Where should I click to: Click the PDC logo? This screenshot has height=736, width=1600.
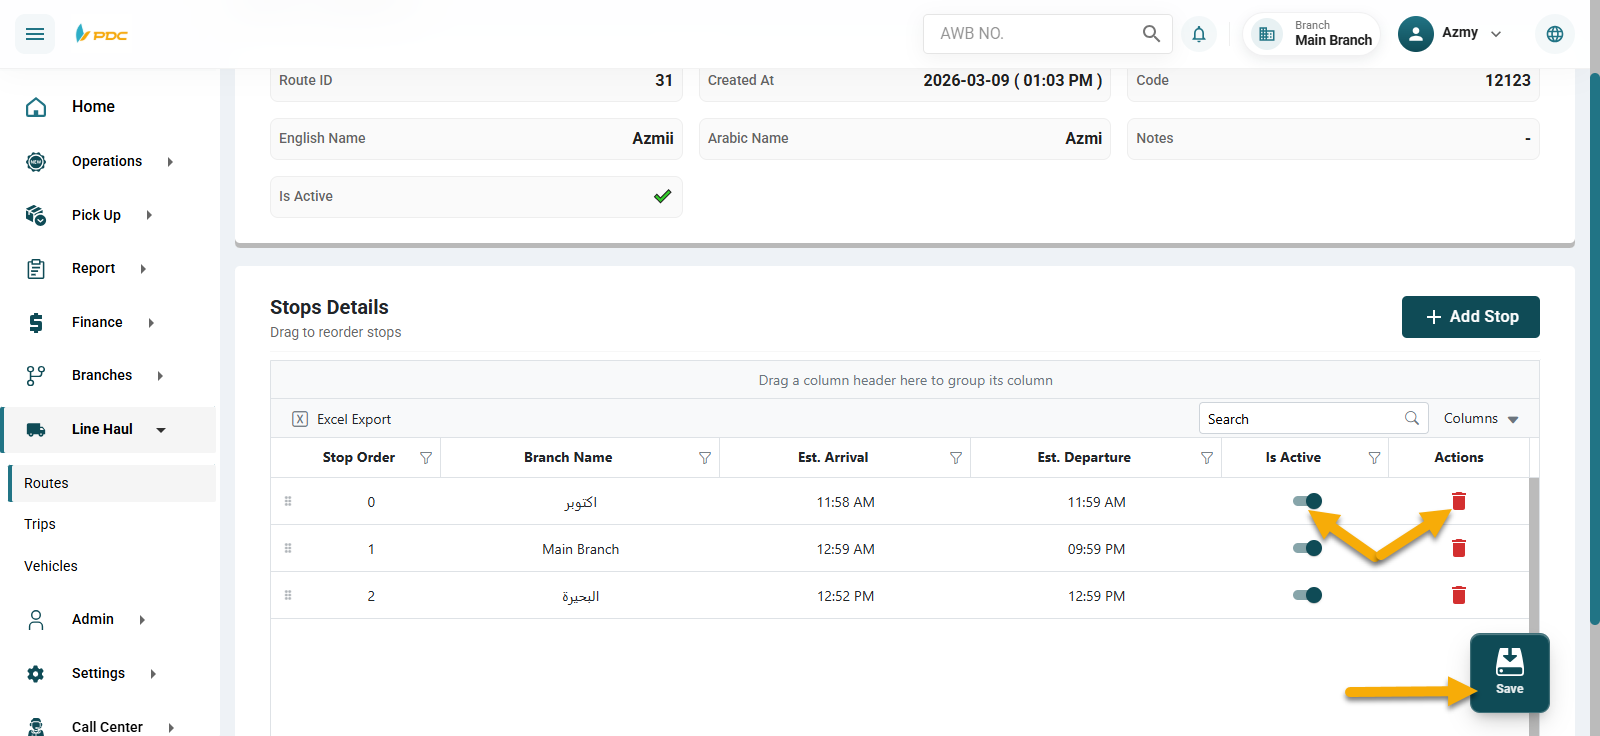point(101,34)
